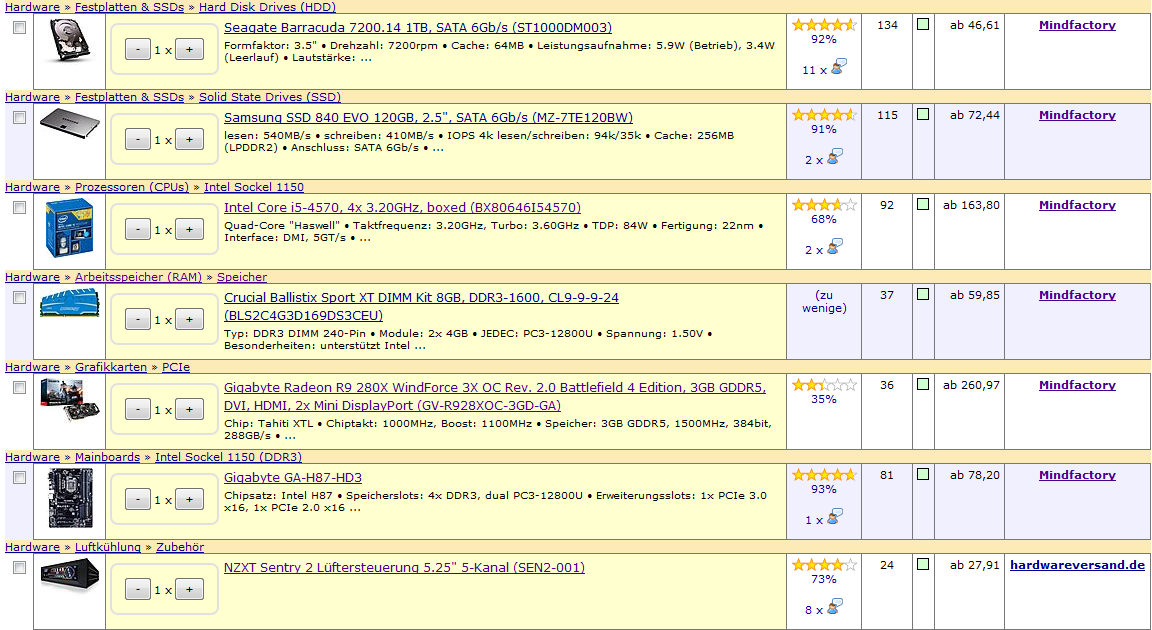Open Crucial Ballistix Sport XT product link

click(x=421, y=306)
